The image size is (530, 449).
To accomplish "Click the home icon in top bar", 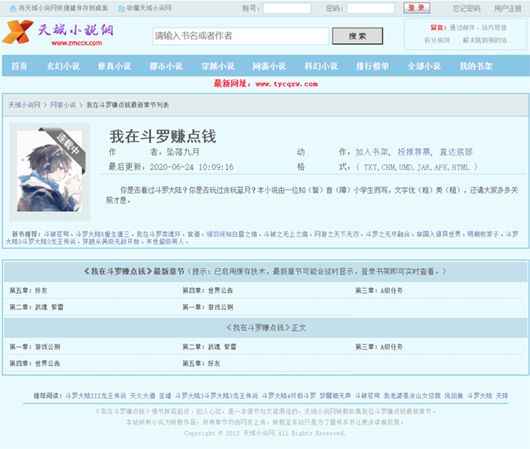I will (x=13, y=8).
